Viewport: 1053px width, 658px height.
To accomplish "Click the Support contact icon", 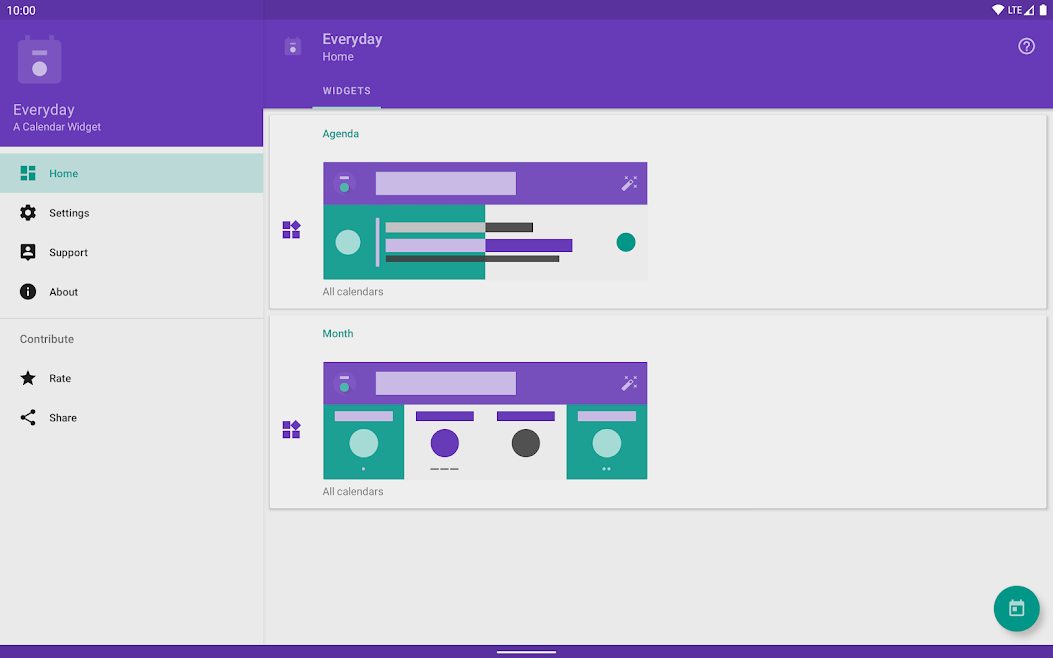I will [28, 252].
